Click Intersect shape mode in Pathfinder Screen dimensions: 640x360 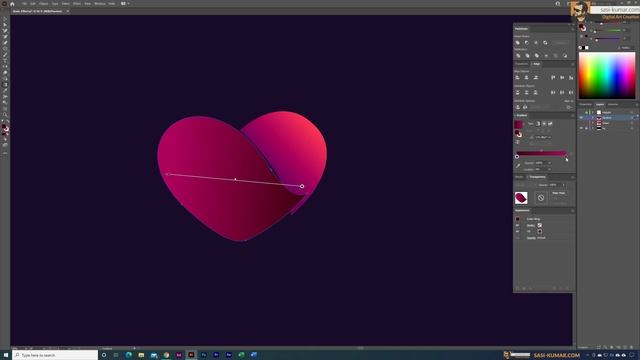pos(536,42)
